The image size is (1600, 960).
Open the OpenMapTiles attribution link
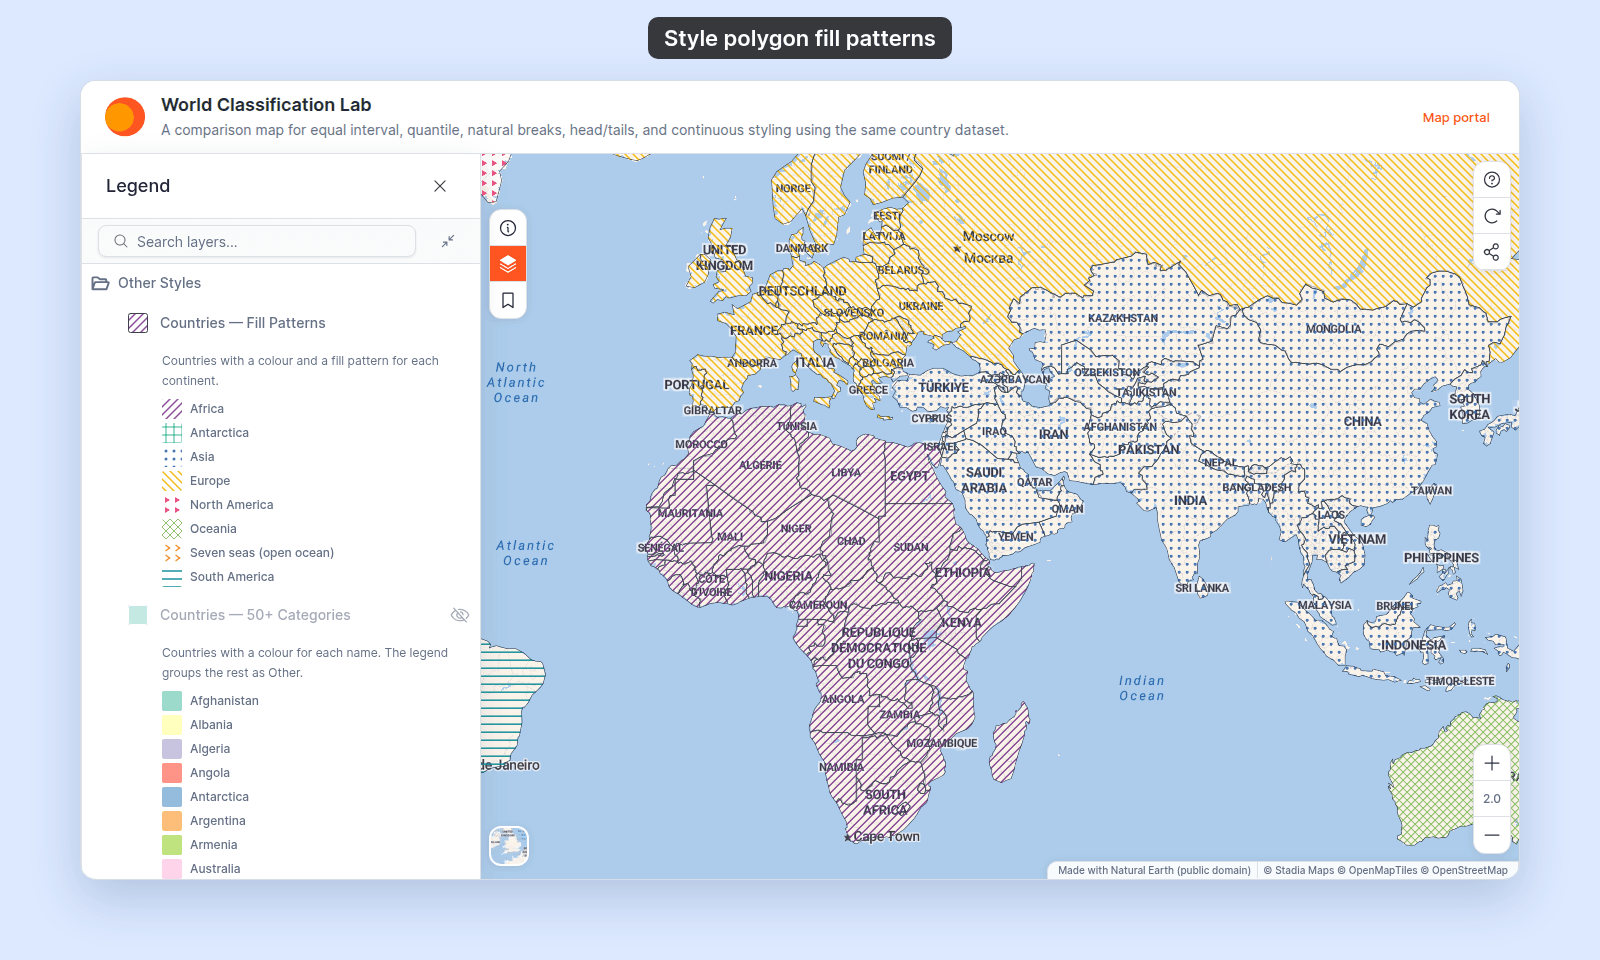pos(1377,870)
